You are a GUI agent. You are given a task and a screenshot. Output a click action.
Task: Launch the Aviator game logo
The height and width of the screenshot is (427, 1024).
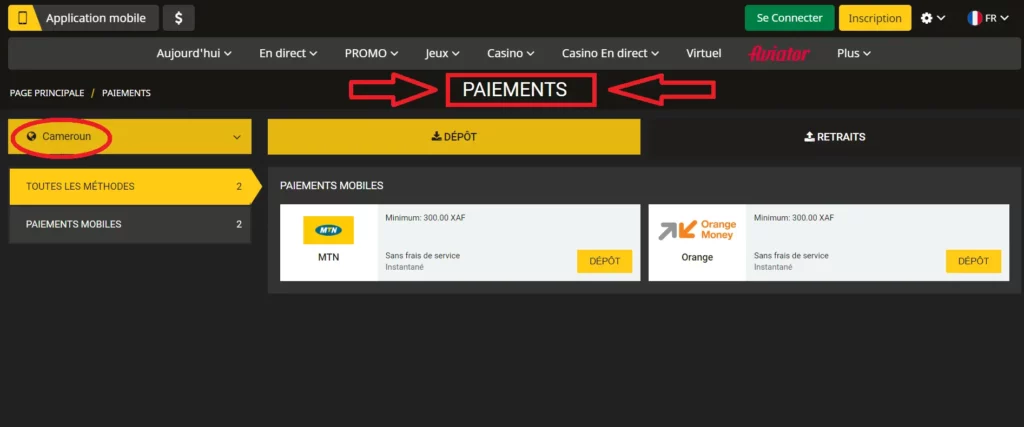tap(779, 54)
